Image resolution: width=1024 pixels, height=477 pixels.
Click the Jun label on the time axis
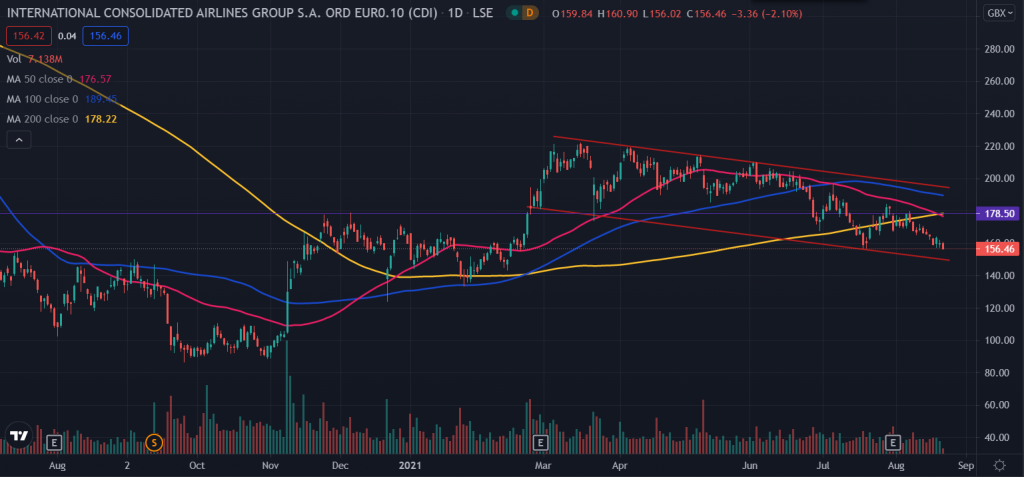click(750, 466)
